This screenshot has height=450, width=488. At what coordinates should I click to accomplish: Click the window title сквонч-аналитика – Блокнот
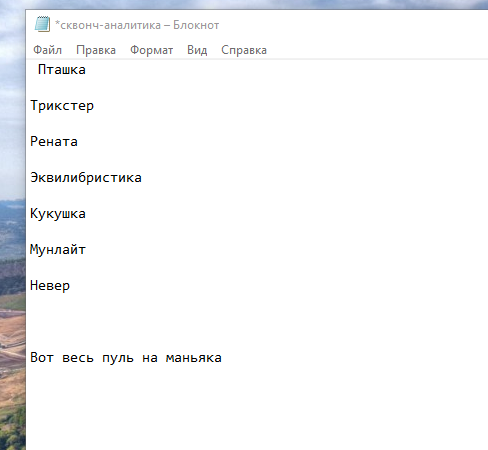[137, 25]
